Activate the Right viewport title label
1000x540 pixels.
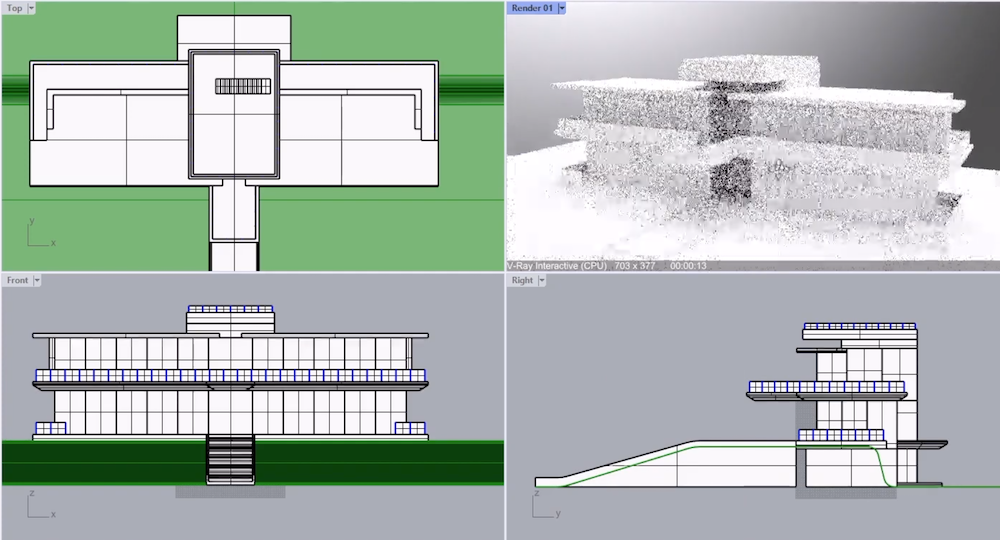click(x=522, y=281)
